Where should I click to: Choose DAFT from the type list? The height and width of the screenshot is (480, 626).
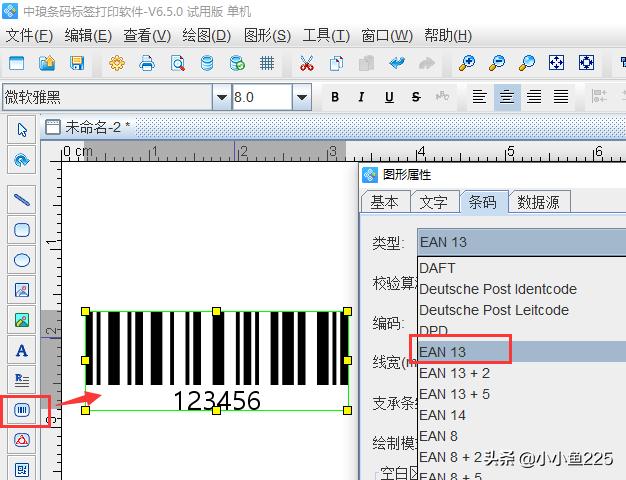click(521, 268)
